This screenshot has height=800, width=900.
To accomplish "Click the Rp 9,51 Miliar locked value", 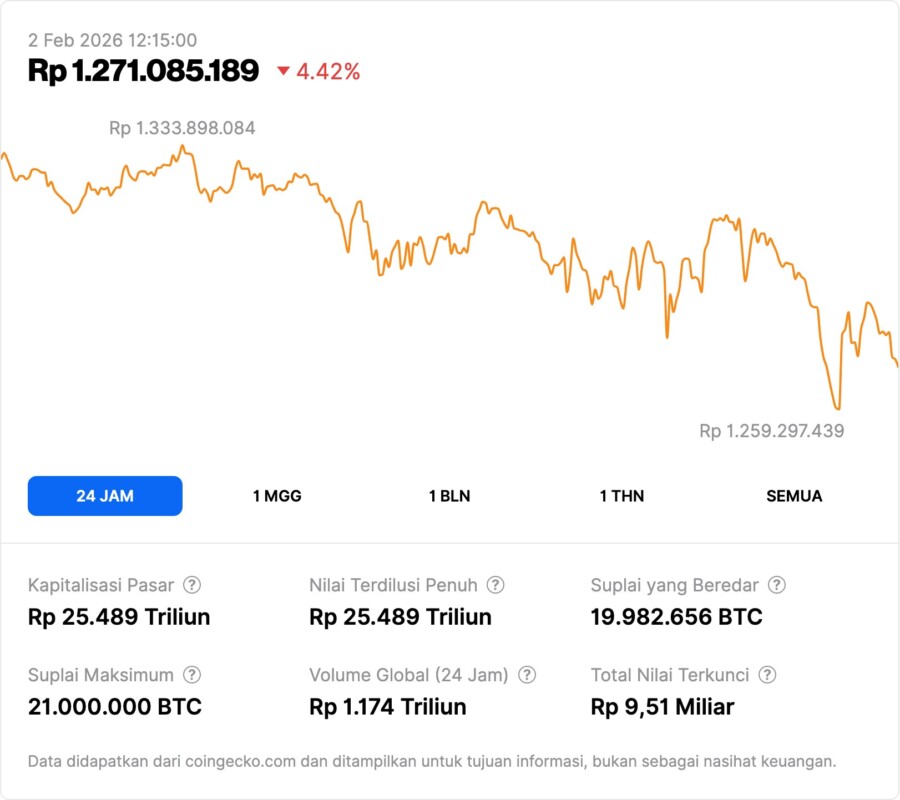I will coord(662,707).
